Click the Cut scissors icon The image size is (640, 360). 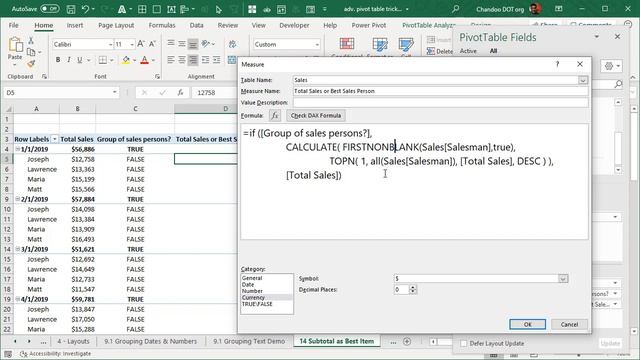click(x=31, y=41)
